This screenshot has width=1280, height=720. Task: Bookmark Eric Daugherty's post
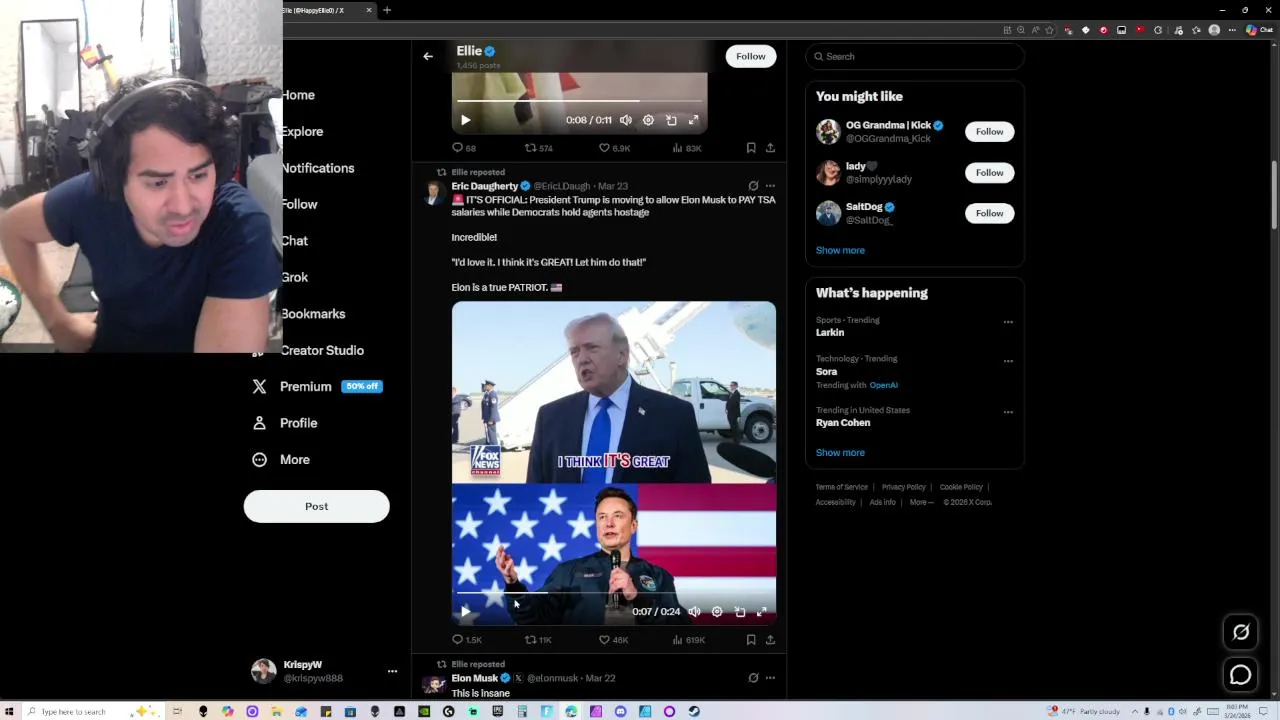(x=751, y=640)
